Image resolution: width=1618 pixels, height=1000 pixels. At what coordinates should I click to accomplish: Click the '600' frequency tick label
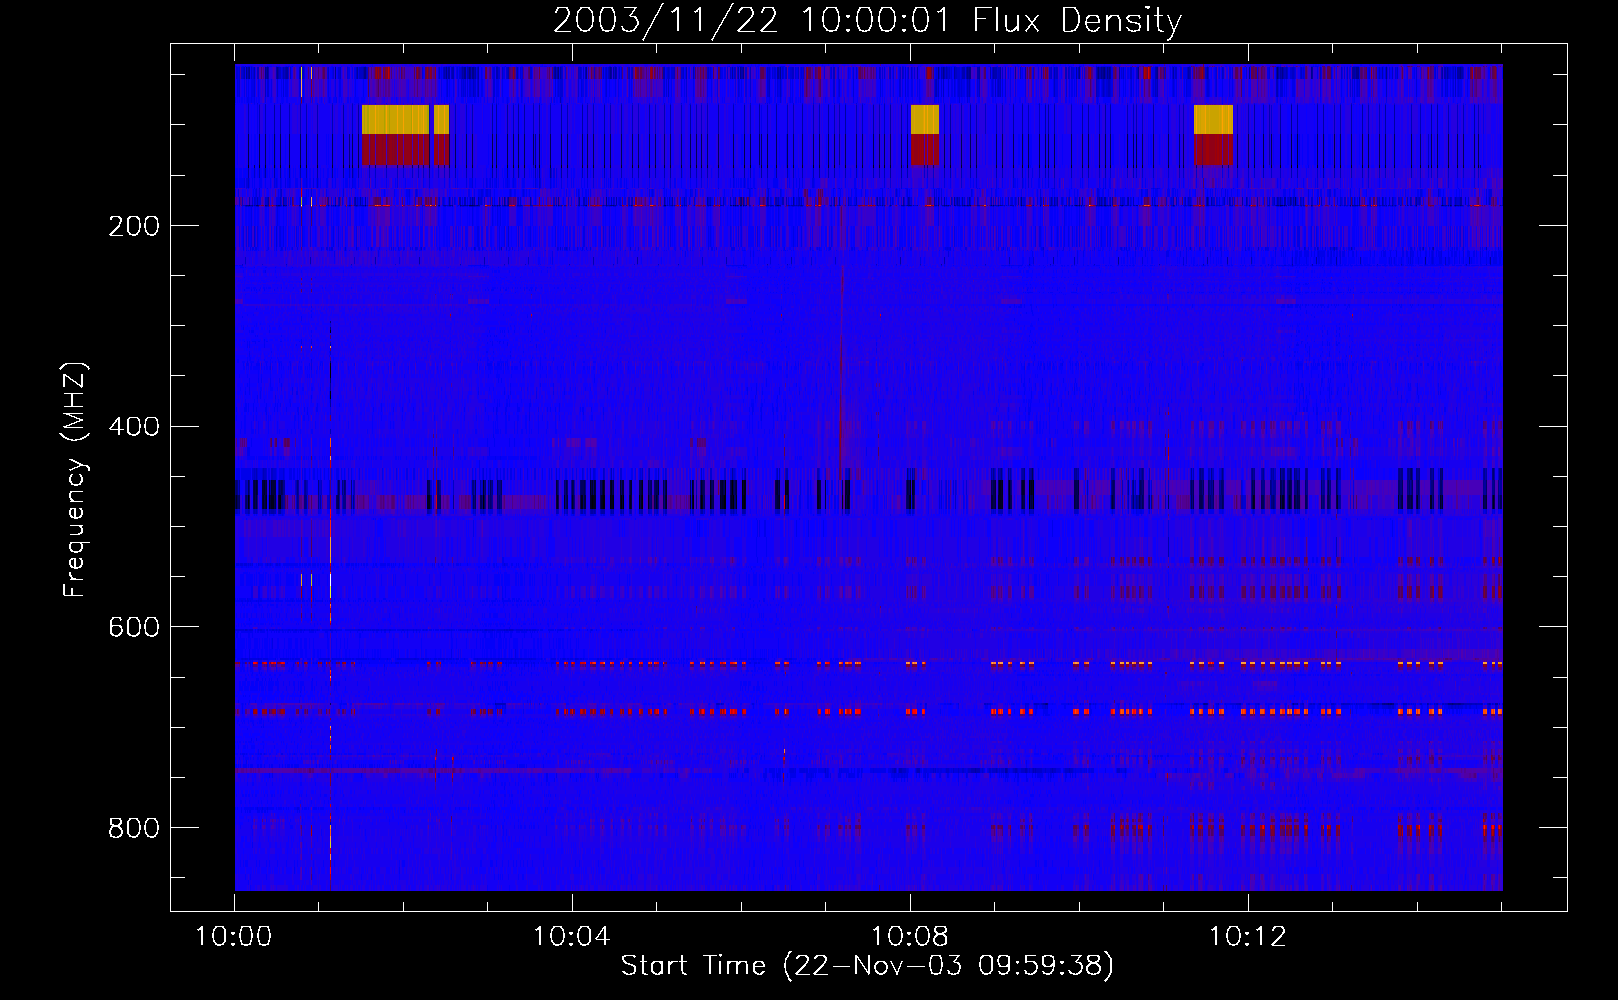[x=134, y=627]
